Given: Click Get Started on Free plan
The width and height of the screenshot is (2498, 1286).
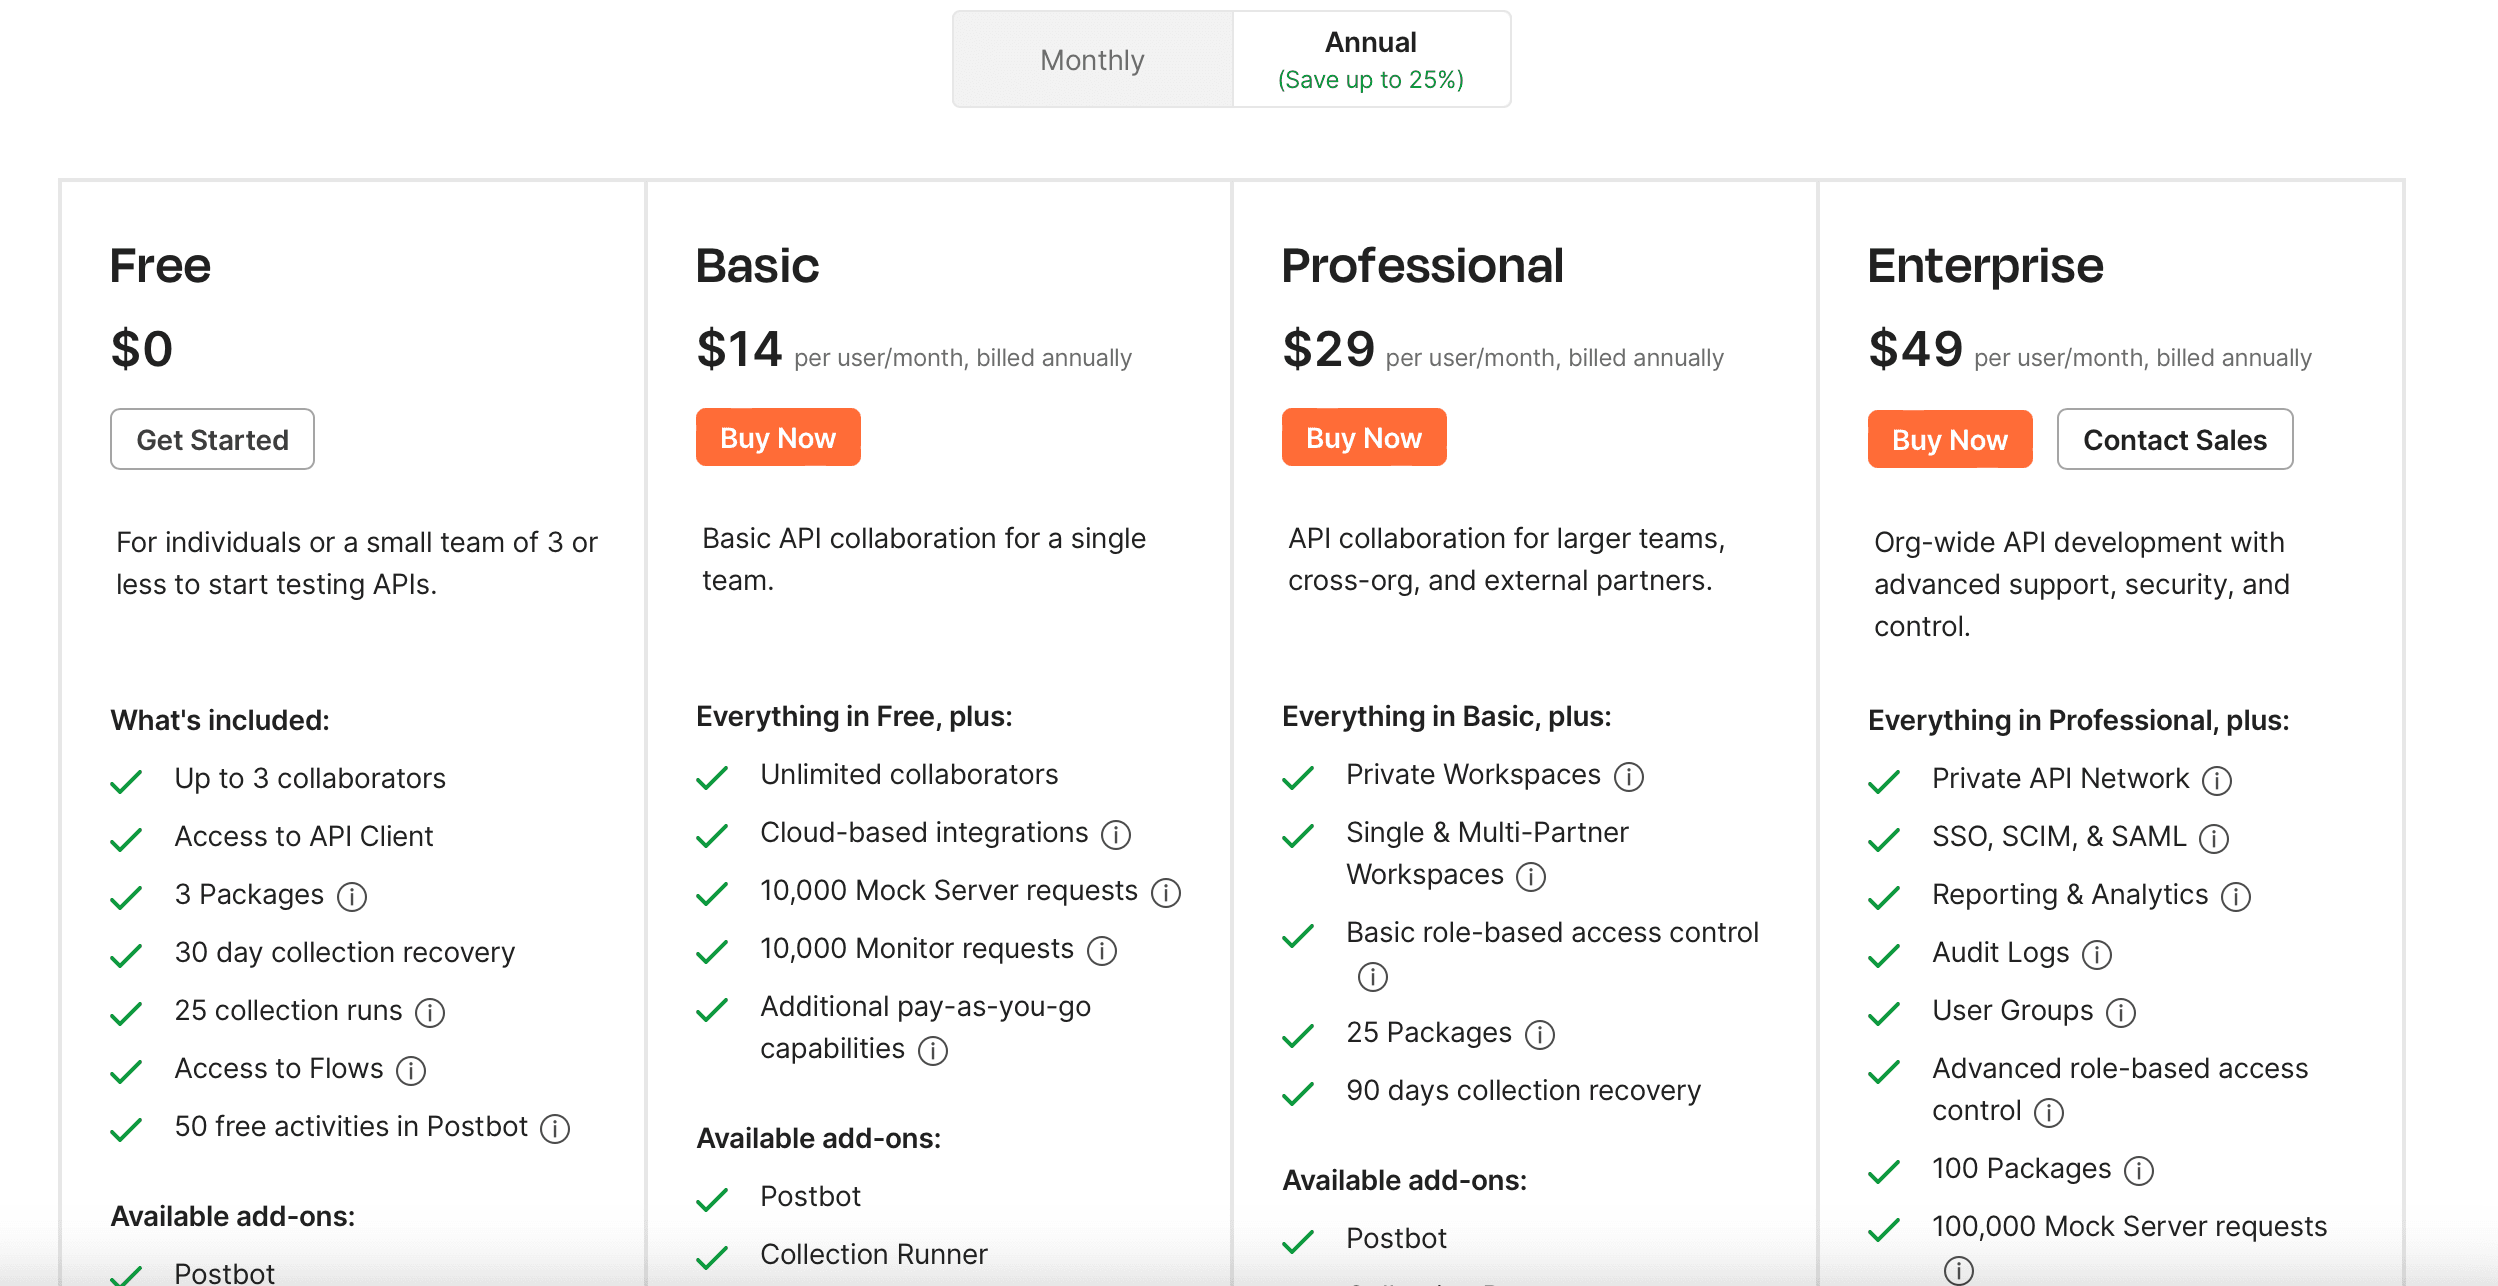Looking at the screenshot, I should click(212, 439).
